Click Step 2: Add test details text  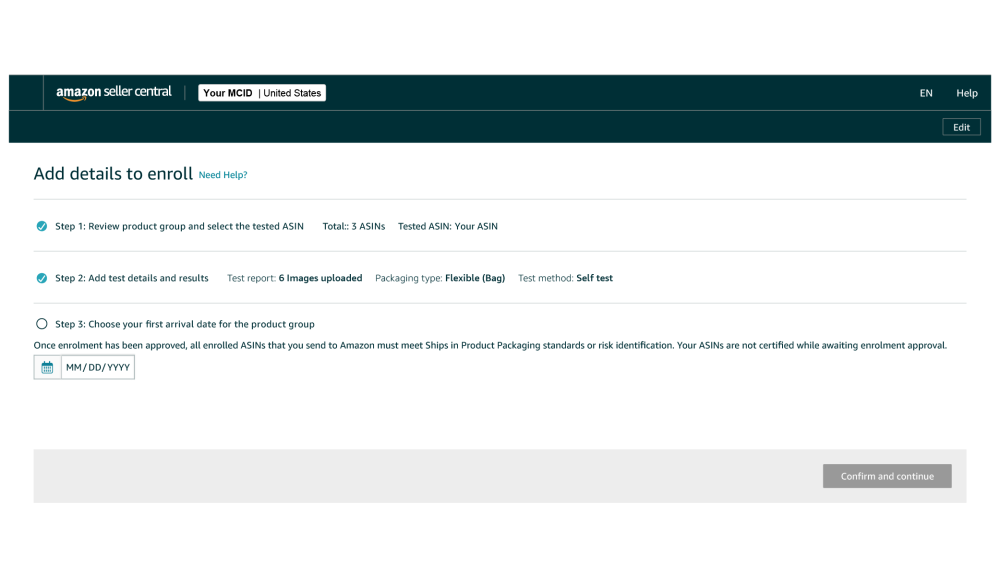coord(131,278)
